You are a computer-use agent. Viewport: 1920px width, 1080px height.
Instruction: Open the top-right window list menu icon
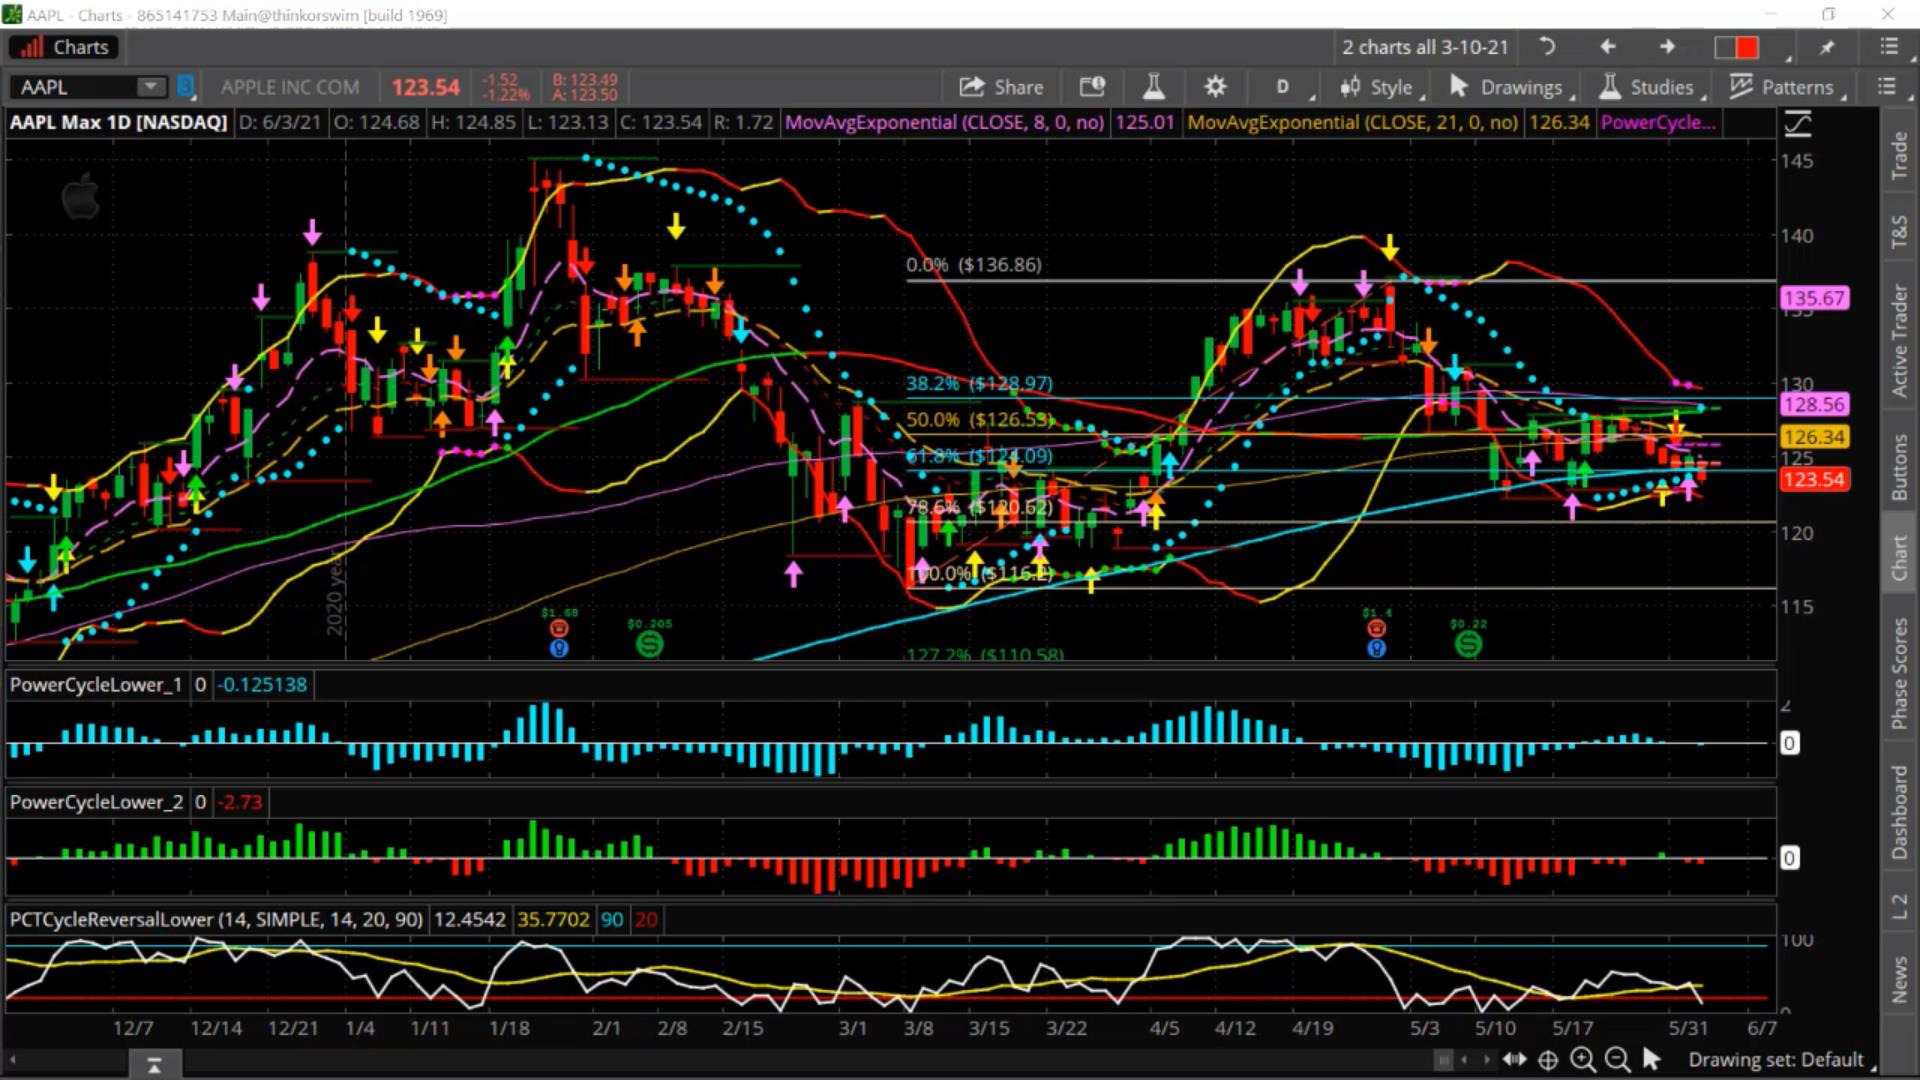1888,47
